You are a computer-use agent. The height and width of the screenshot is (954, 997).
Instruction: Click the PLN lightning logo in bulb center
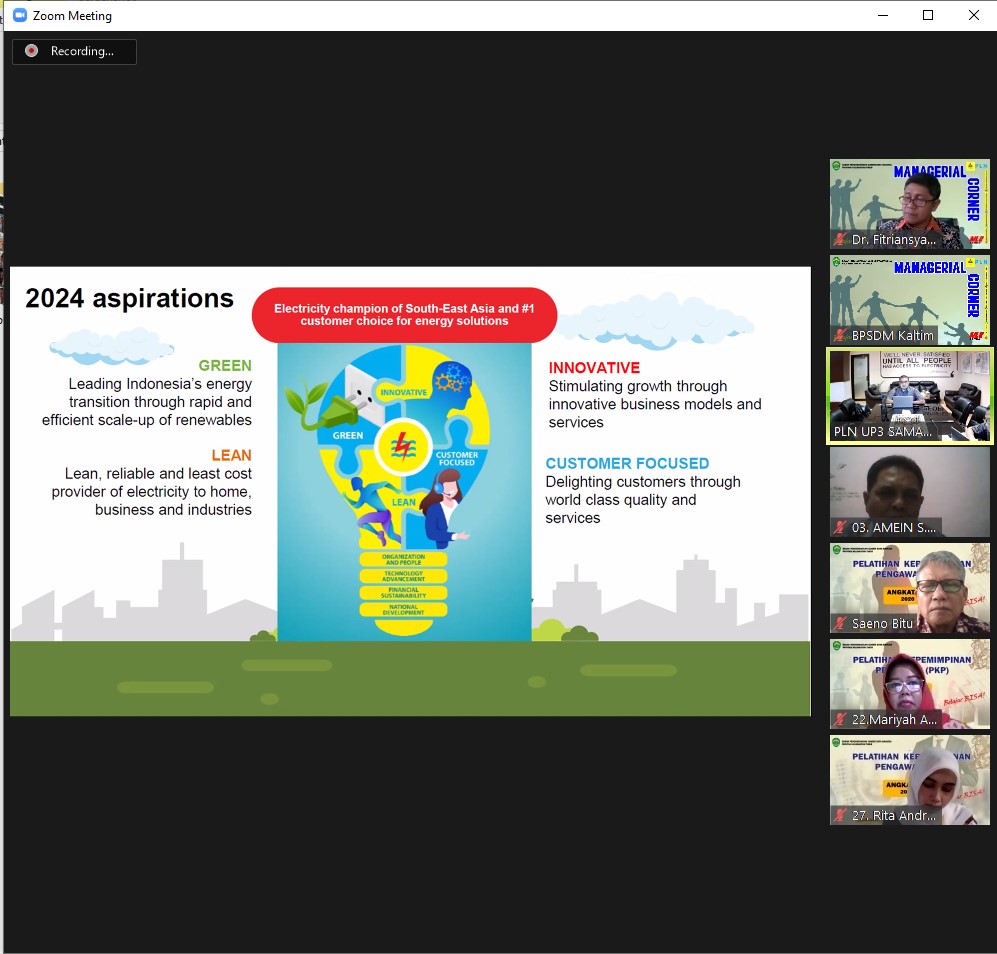[403, 447]
